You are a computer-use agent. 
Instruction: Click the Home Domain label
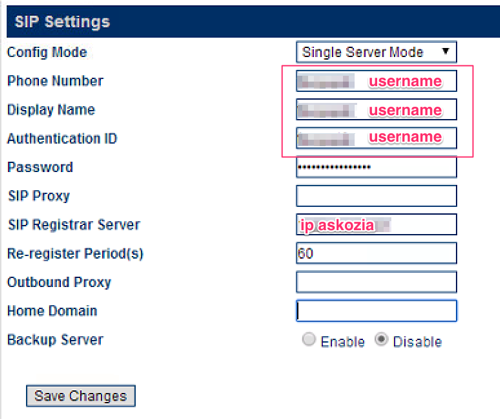[52, 311]
